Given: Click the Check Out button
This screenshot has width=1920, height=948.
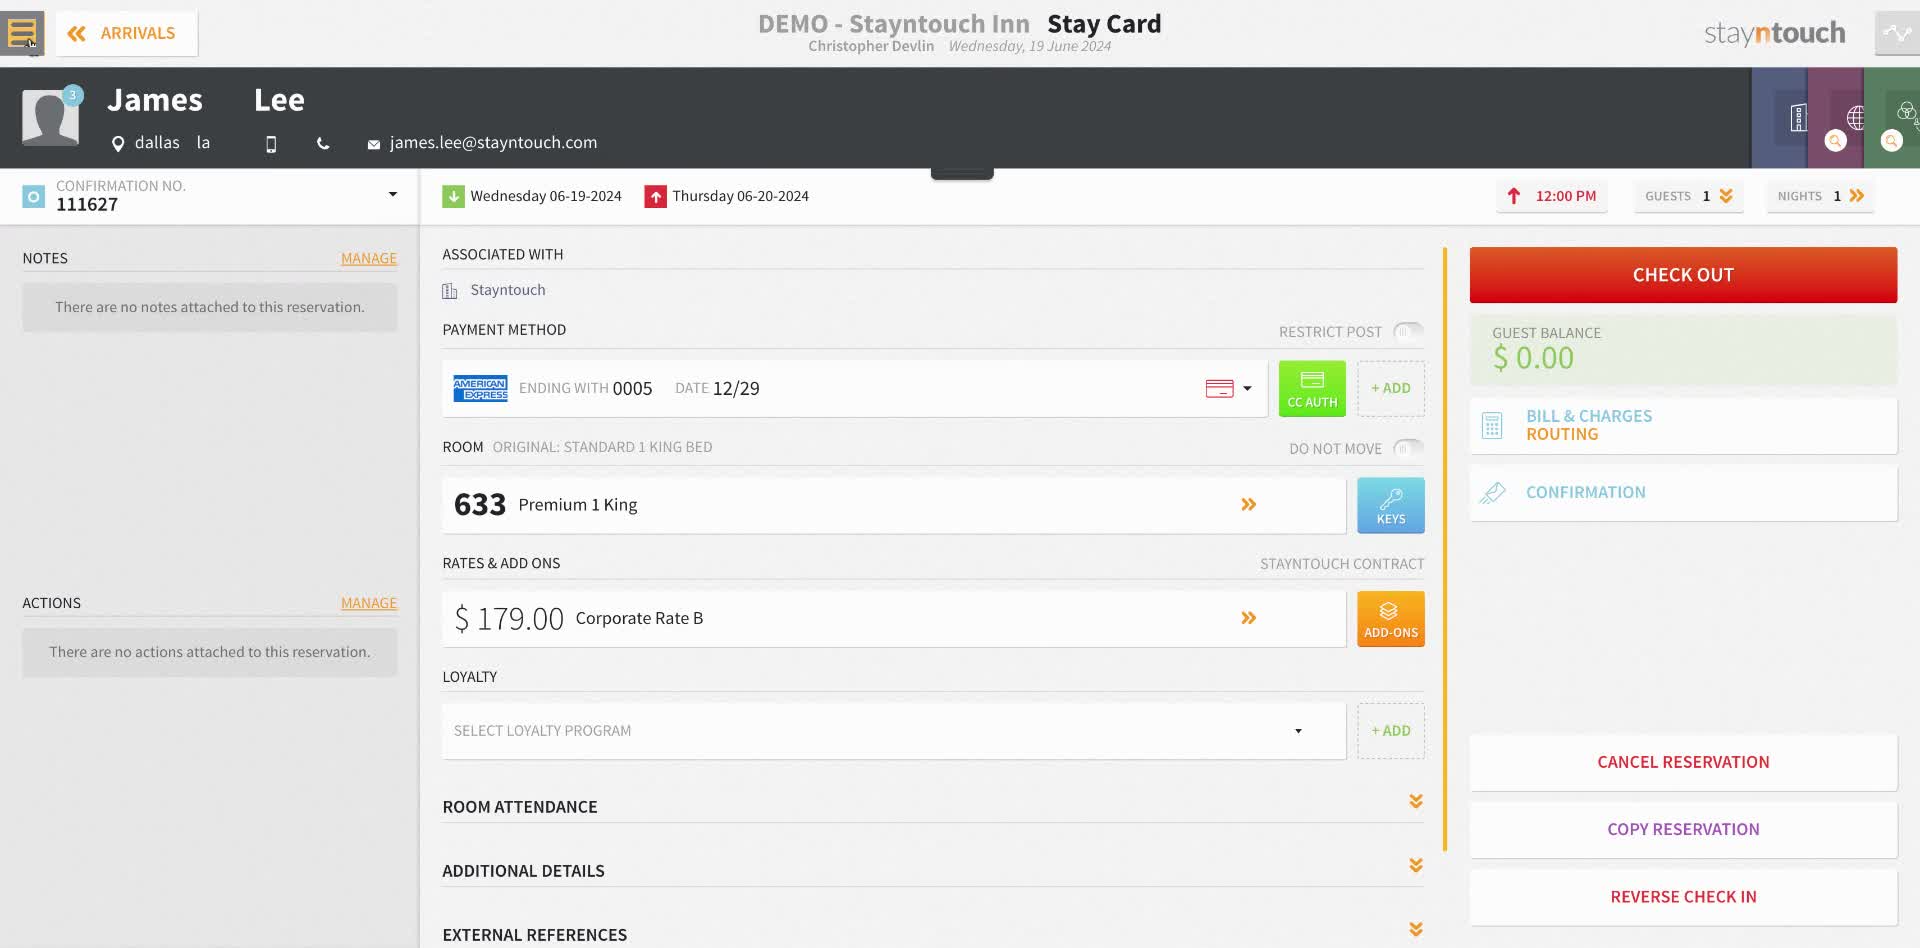Looking at the screenshot, I should [1683, 275].
